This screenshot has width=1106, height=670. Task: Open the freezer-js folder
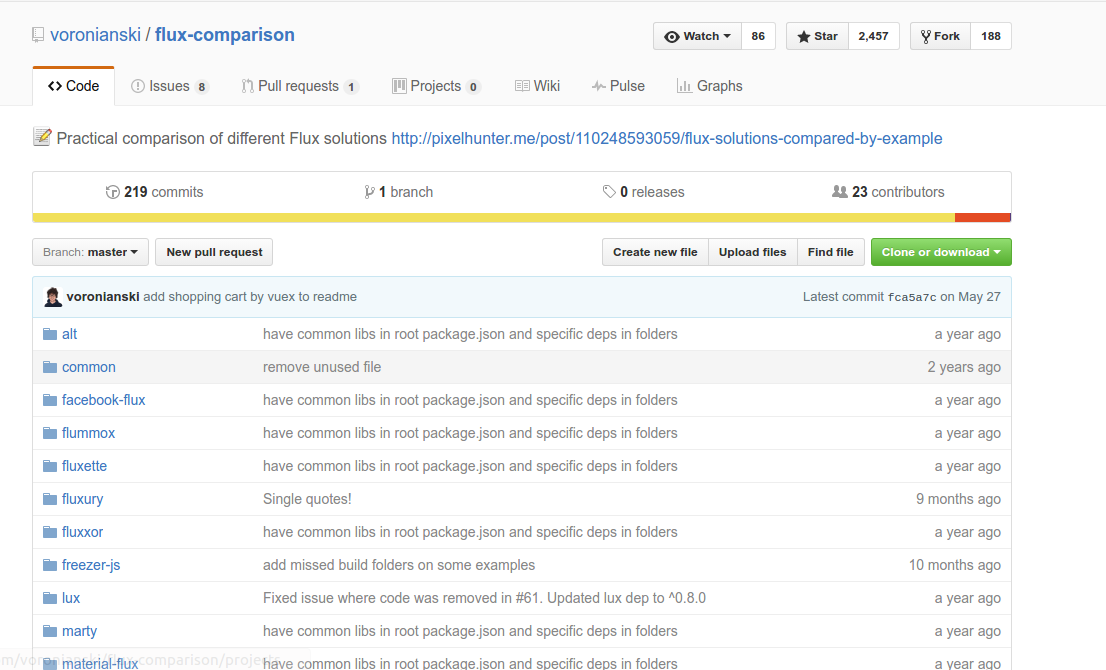coord(91,565)
